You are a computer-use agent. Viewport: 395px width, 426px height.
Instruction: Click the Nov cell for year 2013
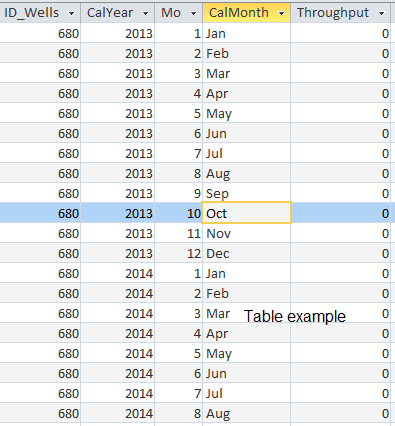247,233
